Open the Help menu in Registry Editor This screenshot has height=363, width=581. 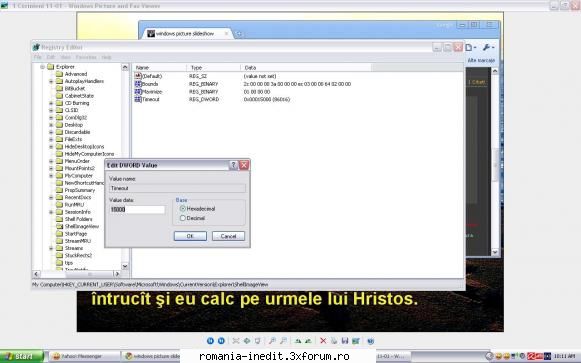click(106, 57)
